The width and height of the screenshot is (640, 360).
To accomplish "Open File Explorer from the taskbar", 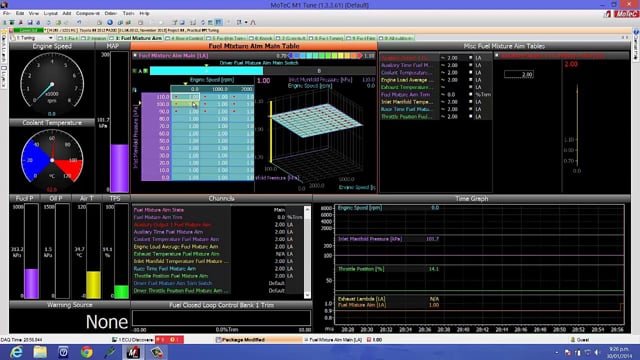I will pos(40,352).
